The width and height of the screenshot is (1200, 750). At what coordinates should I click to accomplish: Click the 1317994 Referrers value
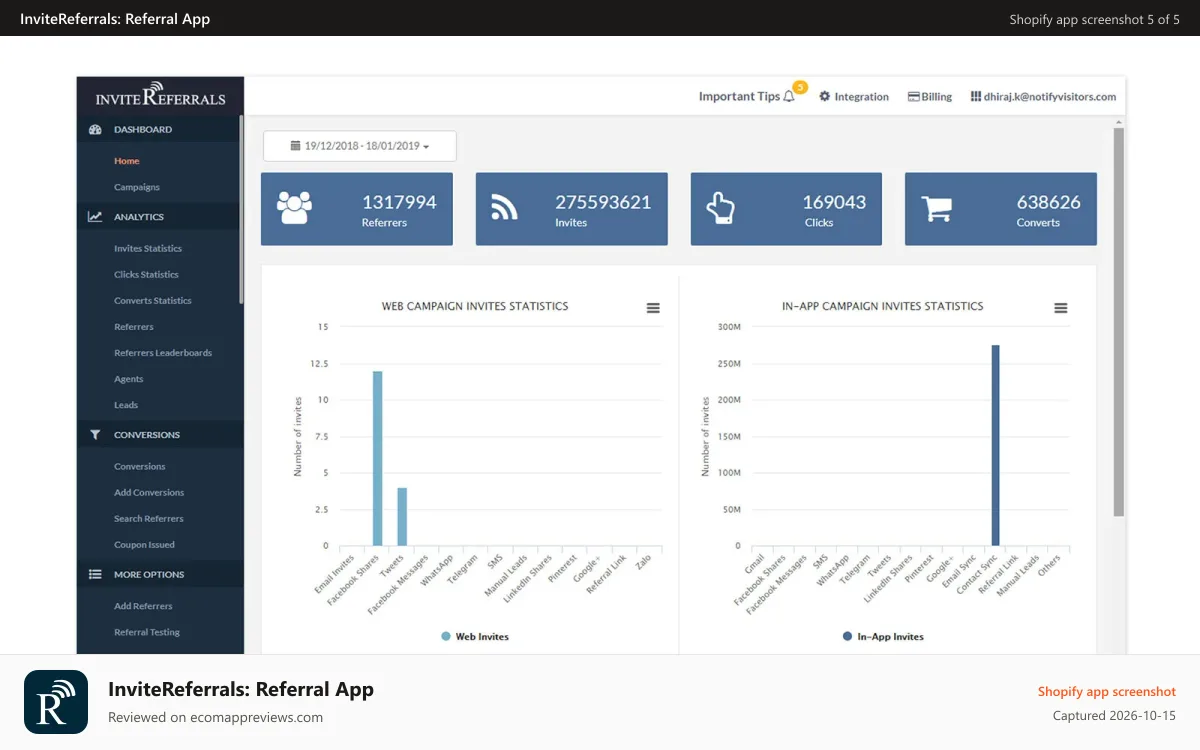[399, 202]
